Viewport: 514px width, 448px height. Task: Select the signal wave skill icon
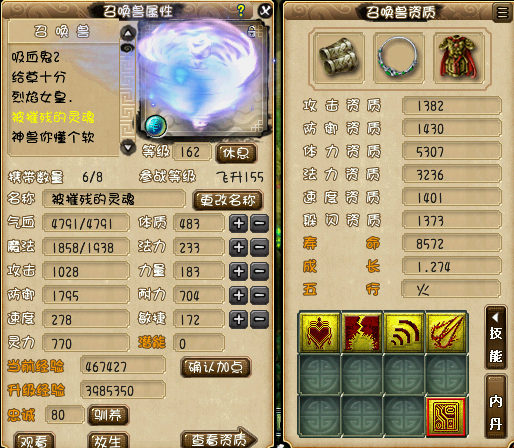(x=404, y=332)
